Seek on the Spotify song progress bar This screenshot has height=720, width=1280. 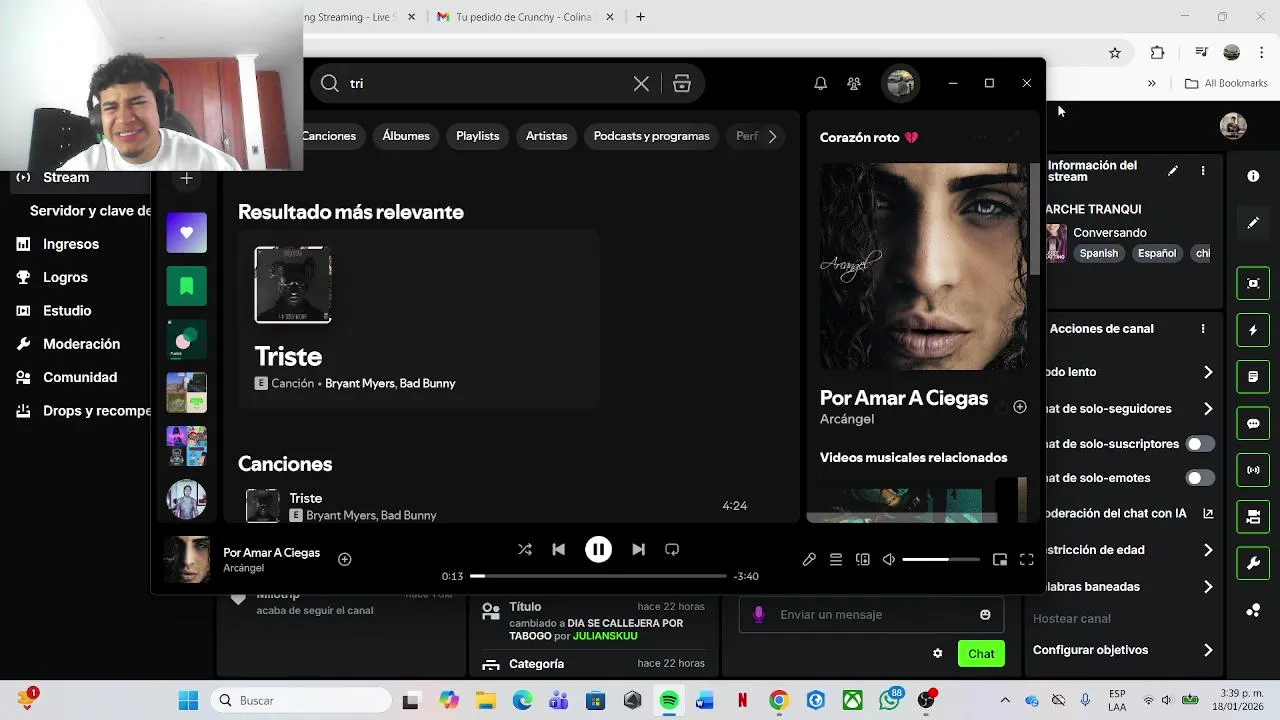click(598, 576)
